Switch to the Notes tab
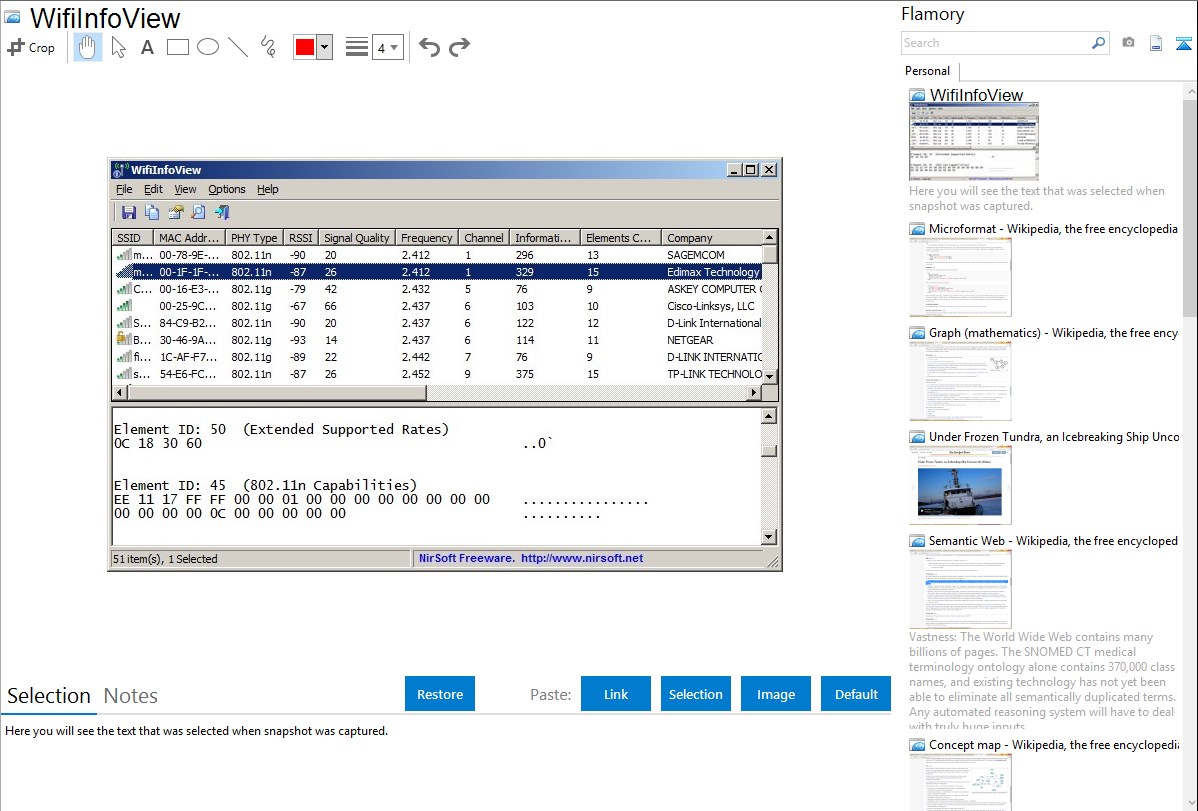The width and height of the screenshot is (1198, 811). tap(131, 696)
